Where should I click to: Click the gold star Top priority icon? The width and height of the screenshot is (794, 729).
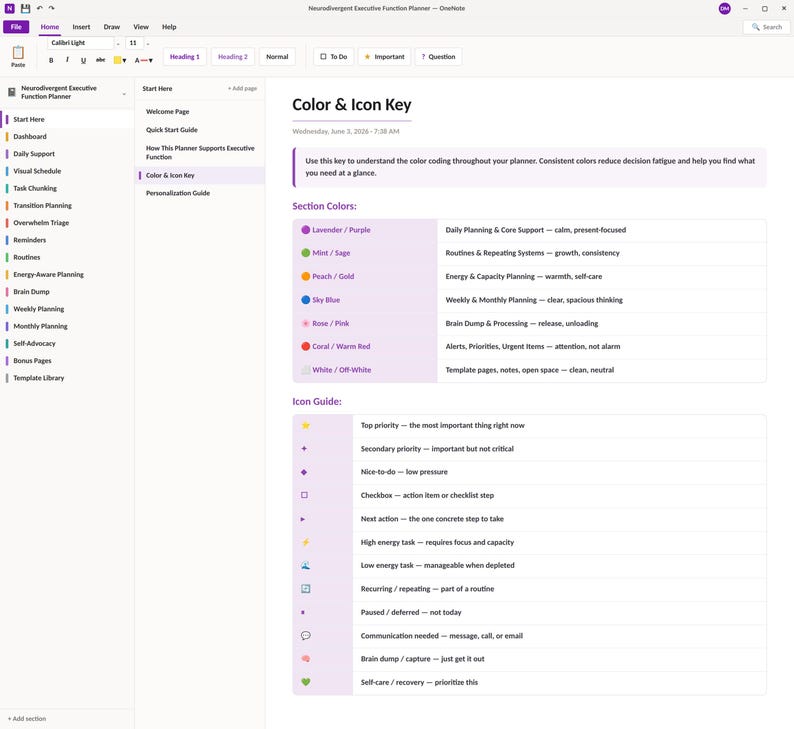pos(305,425)
